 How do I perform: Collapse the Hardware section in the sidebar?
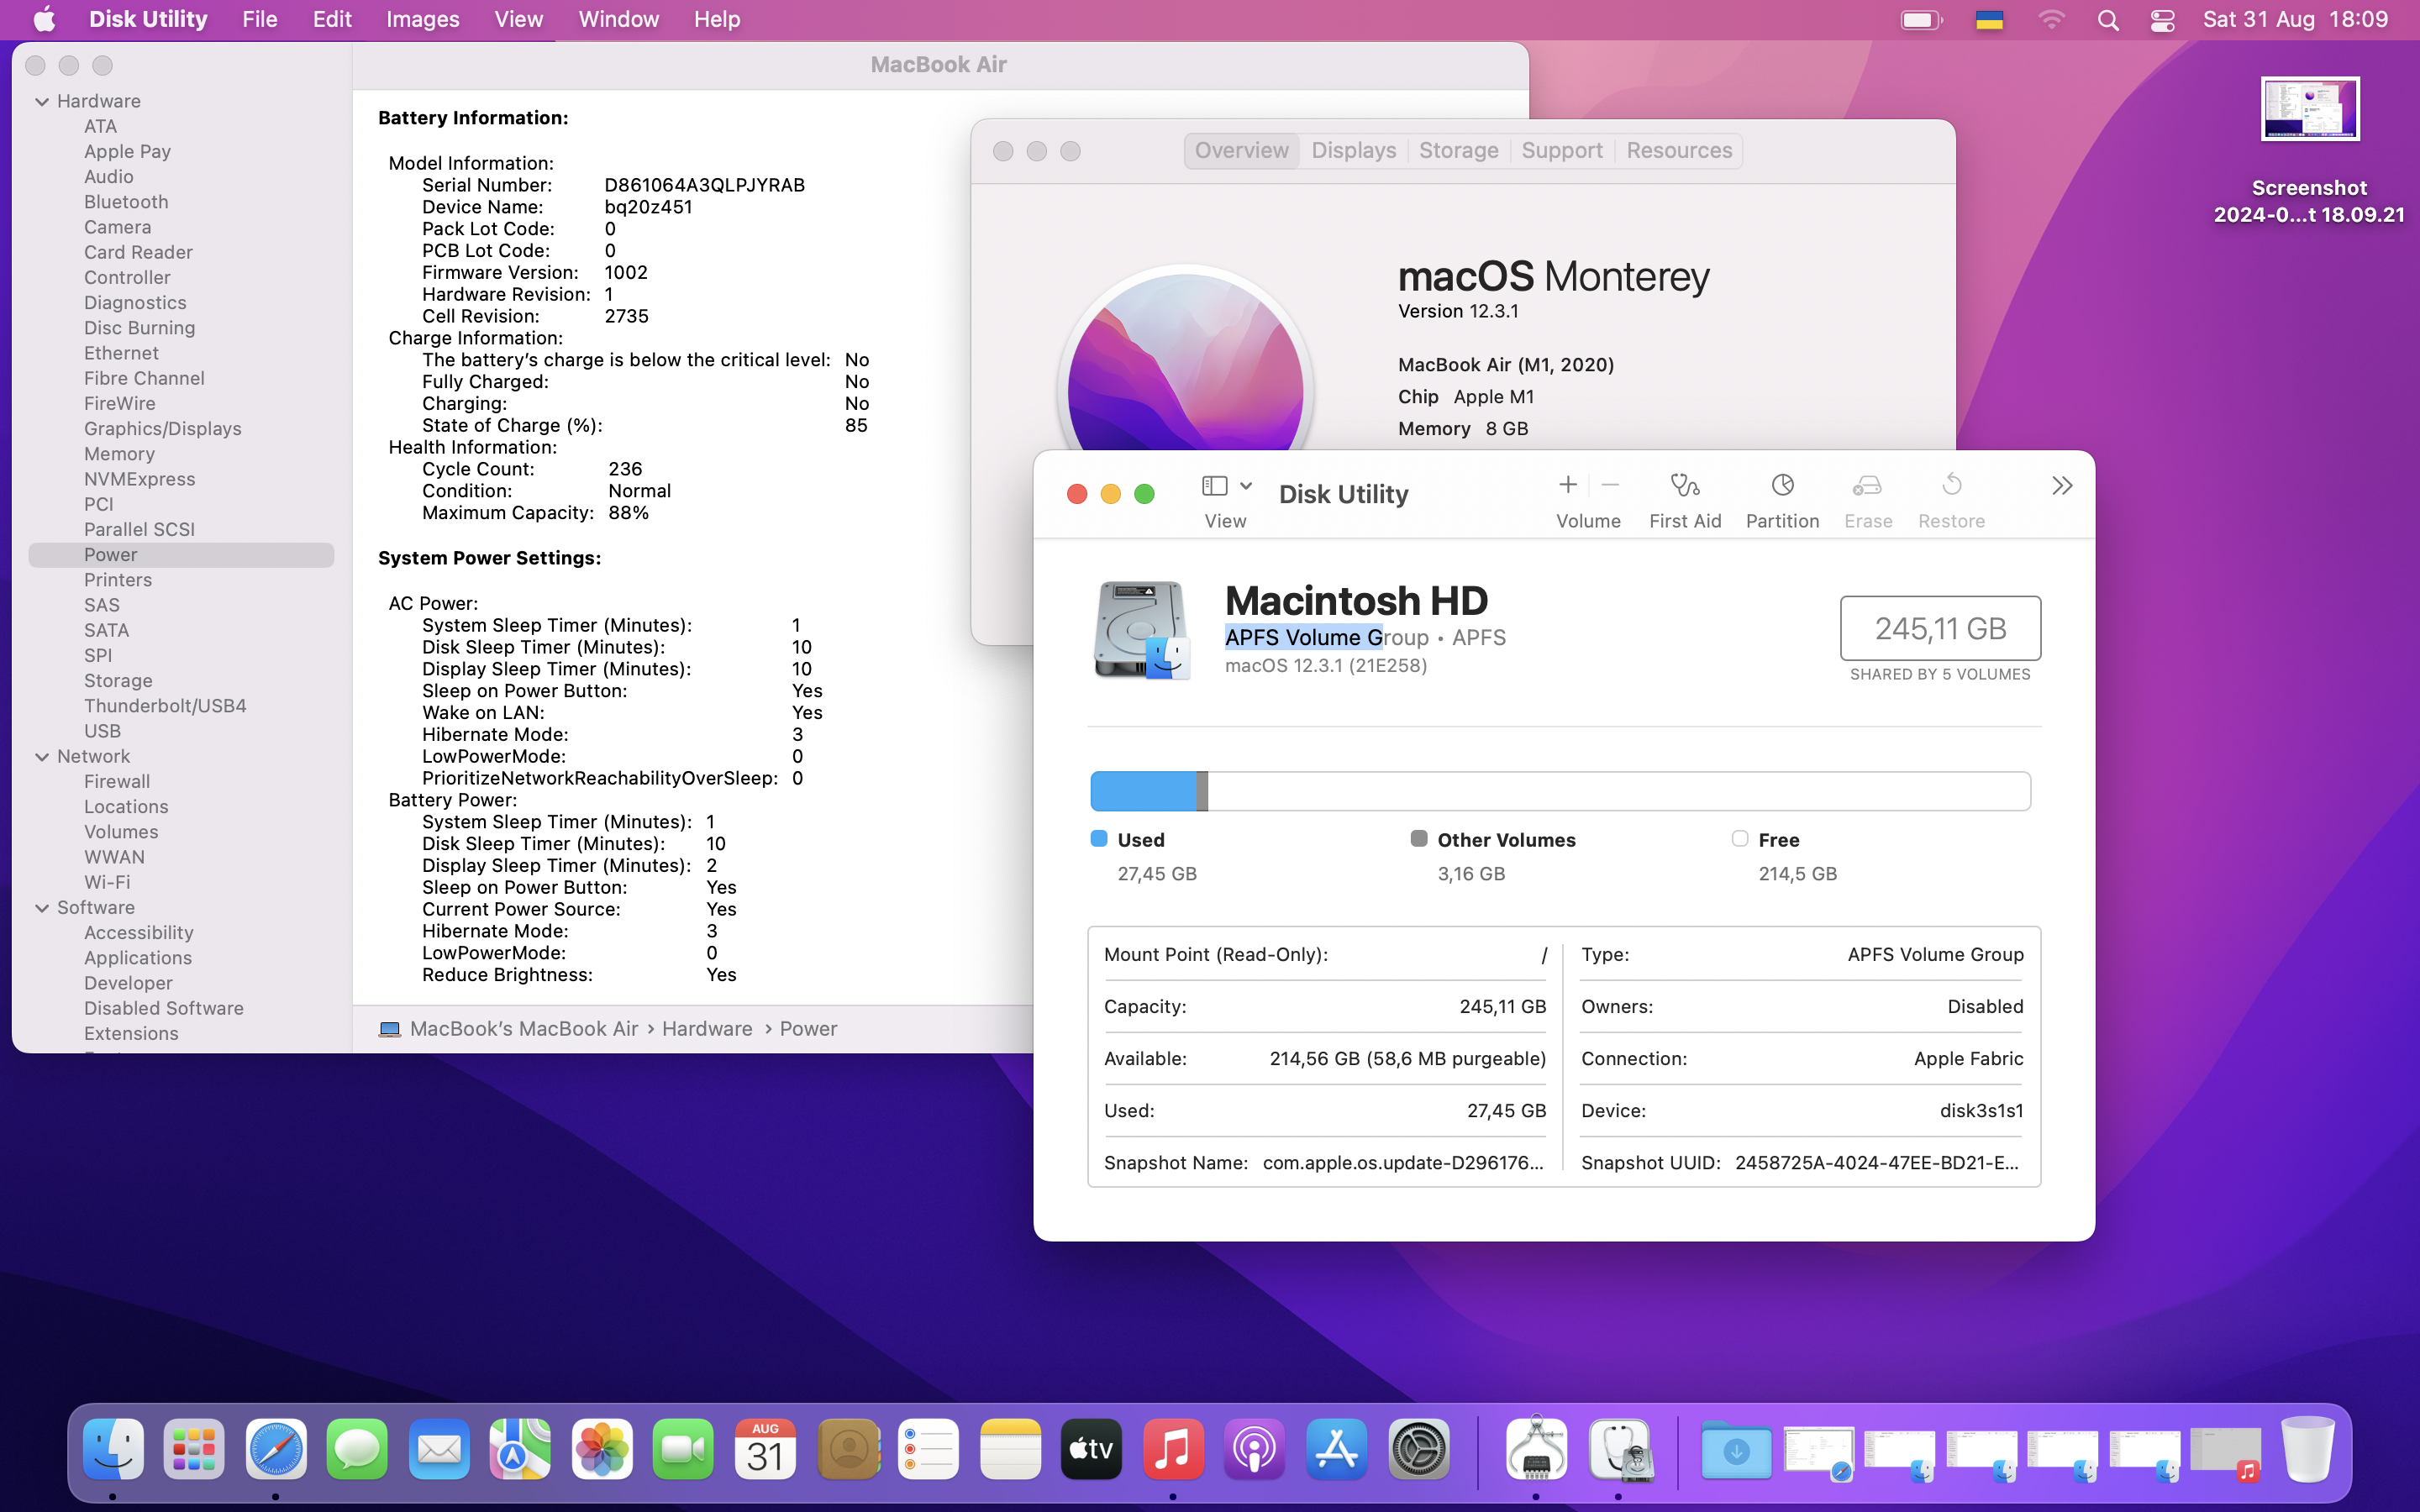42,101
